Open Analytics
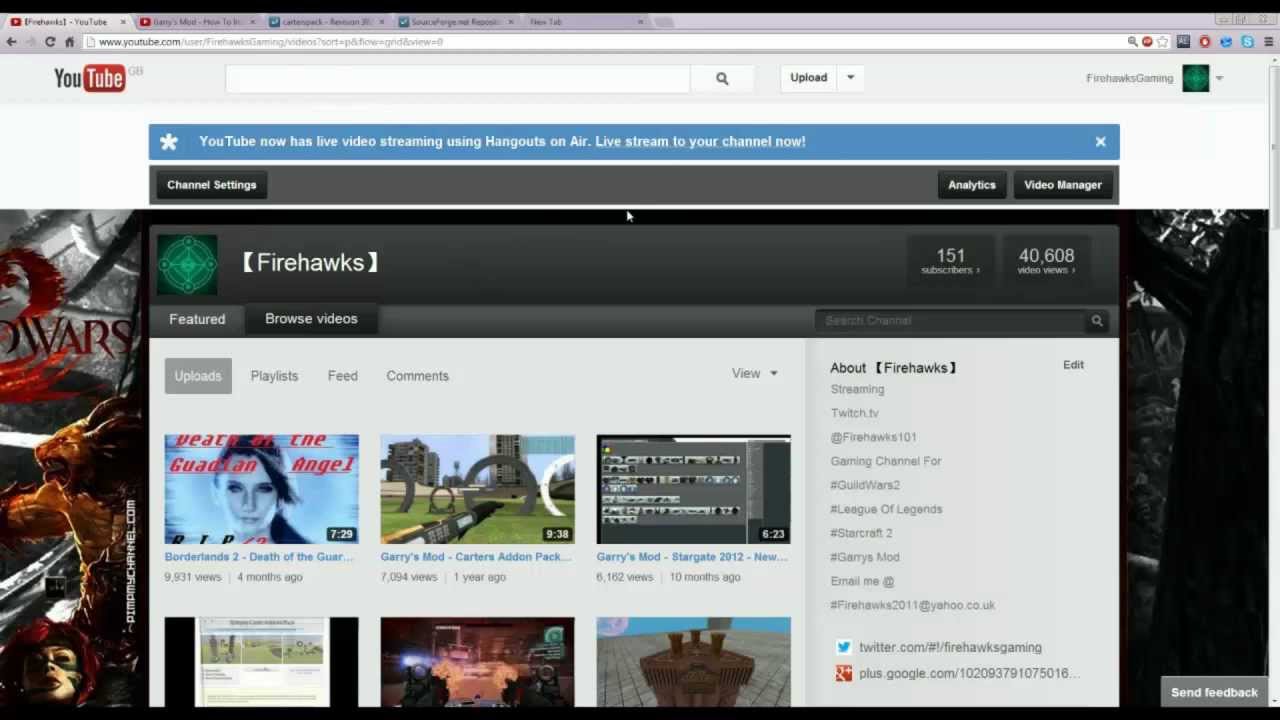The width and height of the screenshot is (1280, 720). point(972,185)
